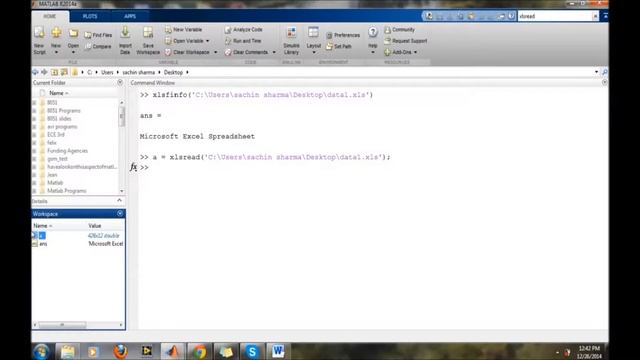The image size is (640, 360).
Task: Click the Workspace horizontal scrollbar thumb
Action: point(62,325)
